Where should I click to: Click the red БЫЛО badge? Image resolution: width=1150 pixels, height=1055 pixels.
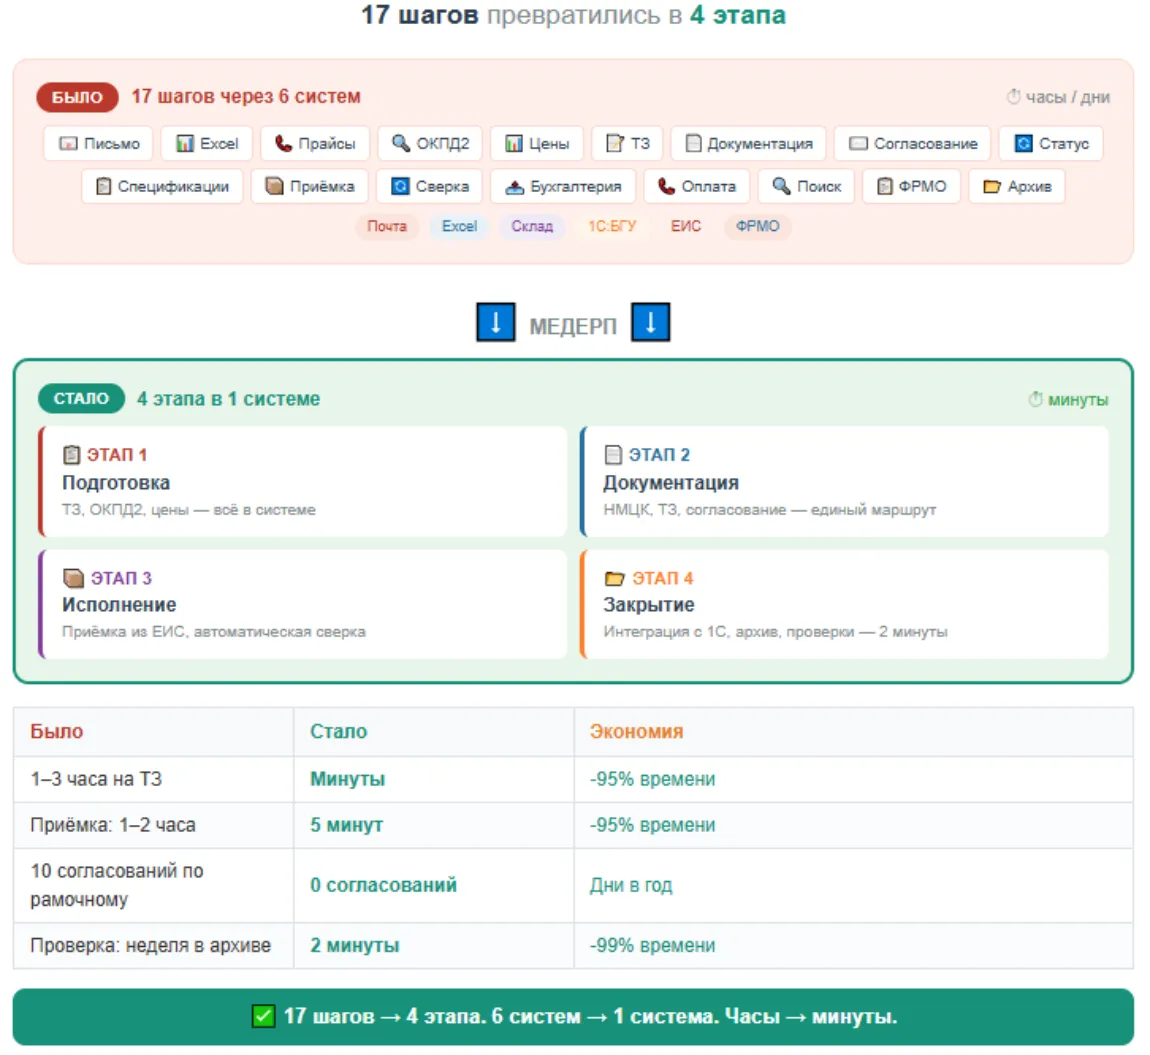coord(77,97)
